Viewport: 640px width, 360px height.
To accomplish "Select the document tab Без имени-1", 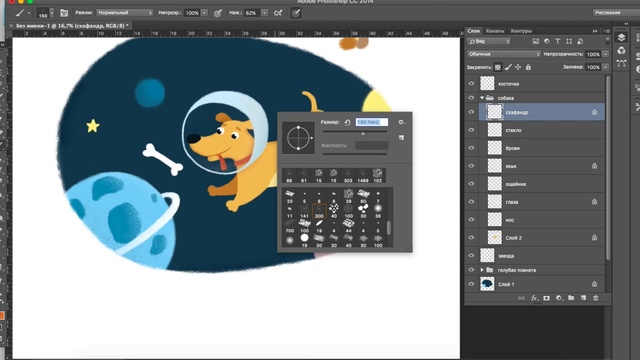I will click(72, 26).
